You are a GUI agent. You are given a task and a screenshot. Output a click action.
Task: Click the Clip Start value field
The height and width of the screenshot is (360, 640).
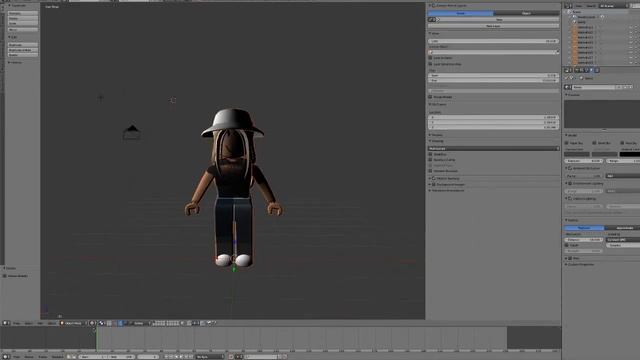tap(493, 76)
